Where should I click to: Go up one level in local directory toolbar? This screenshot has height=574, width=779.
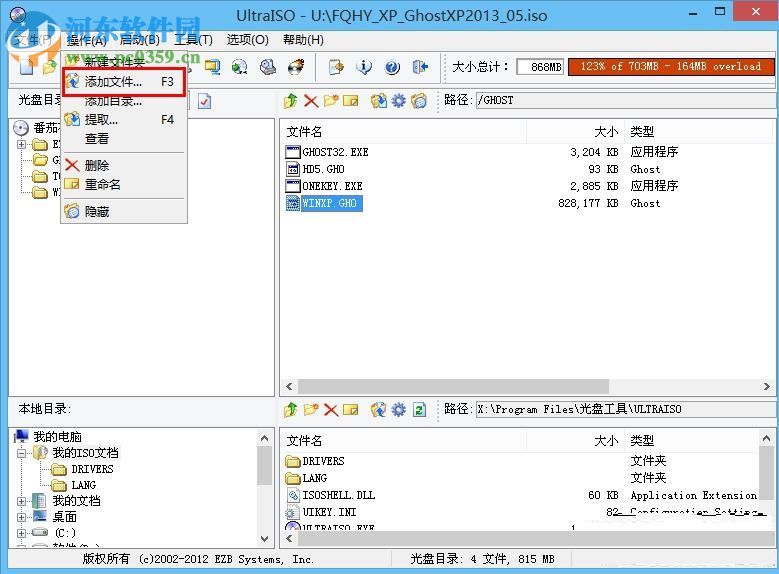291,410
